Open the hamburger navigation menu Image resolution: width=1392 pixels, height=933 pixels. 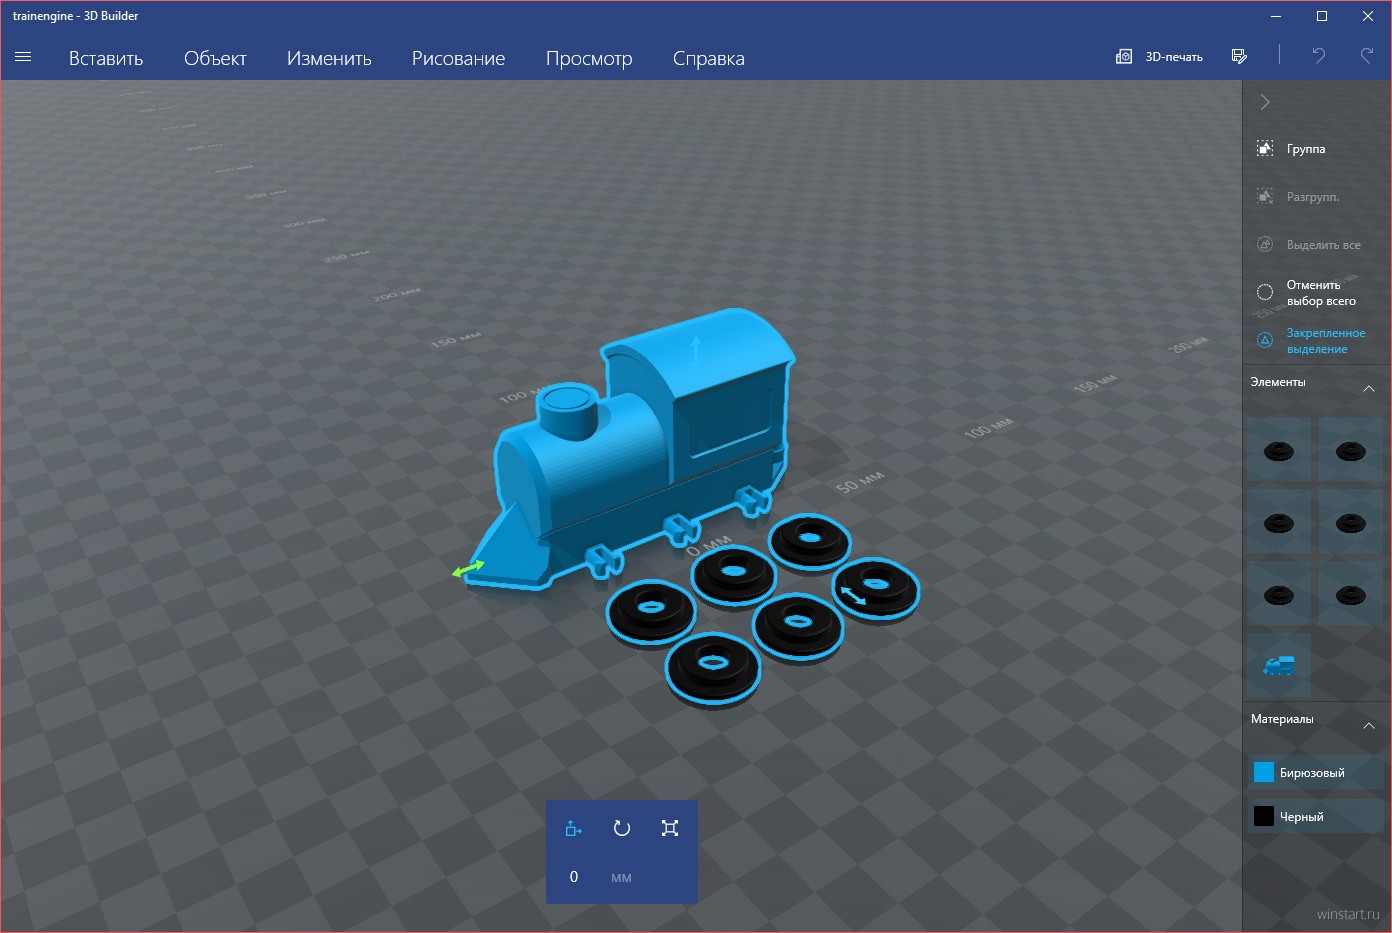click(x=23, y=57)
